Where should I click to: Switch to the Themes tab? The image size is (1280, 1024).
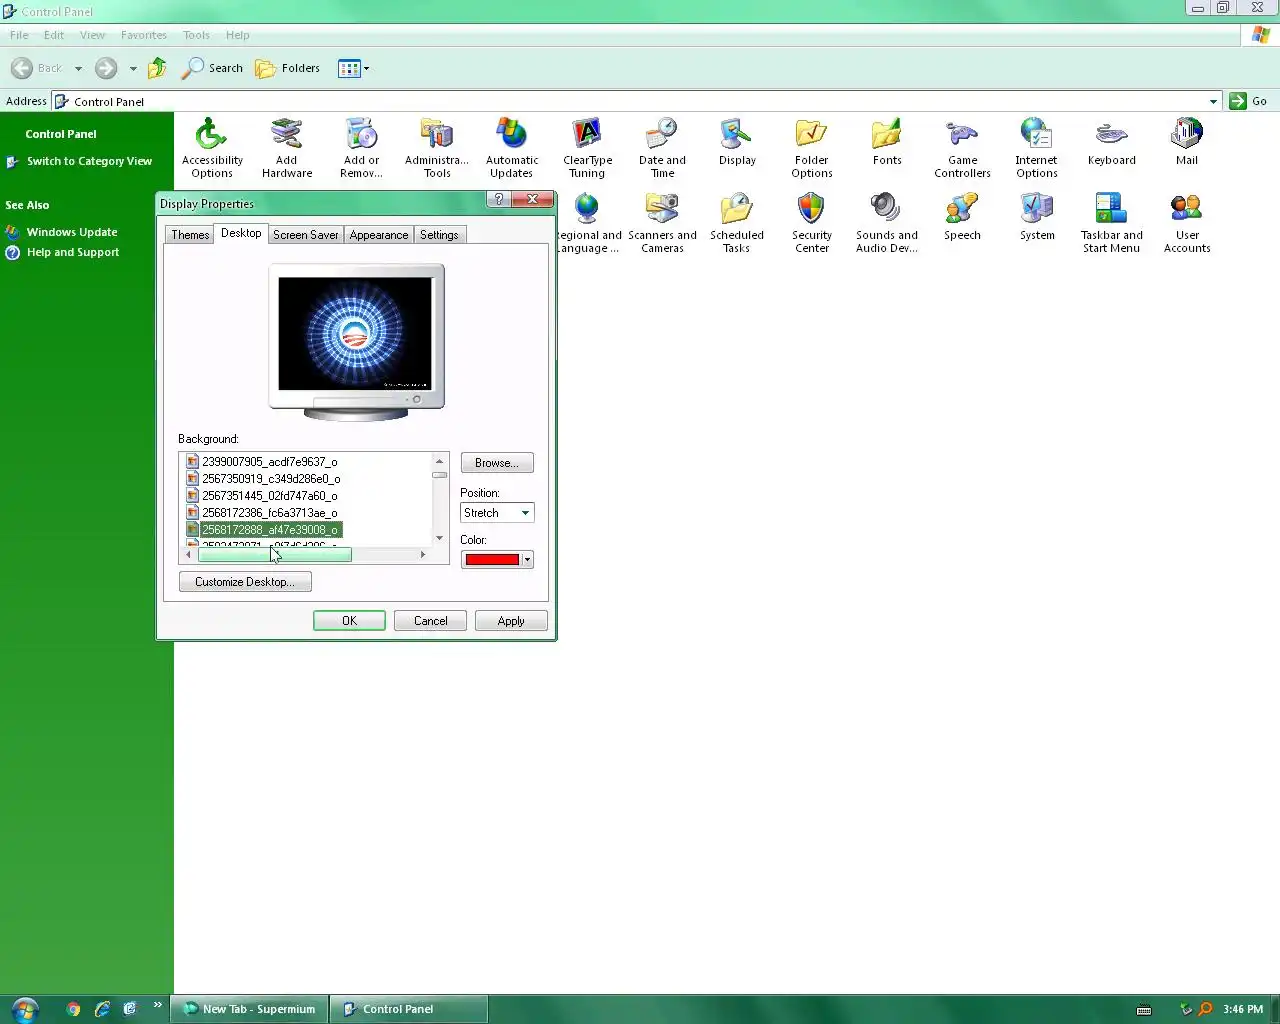point(190,235)
